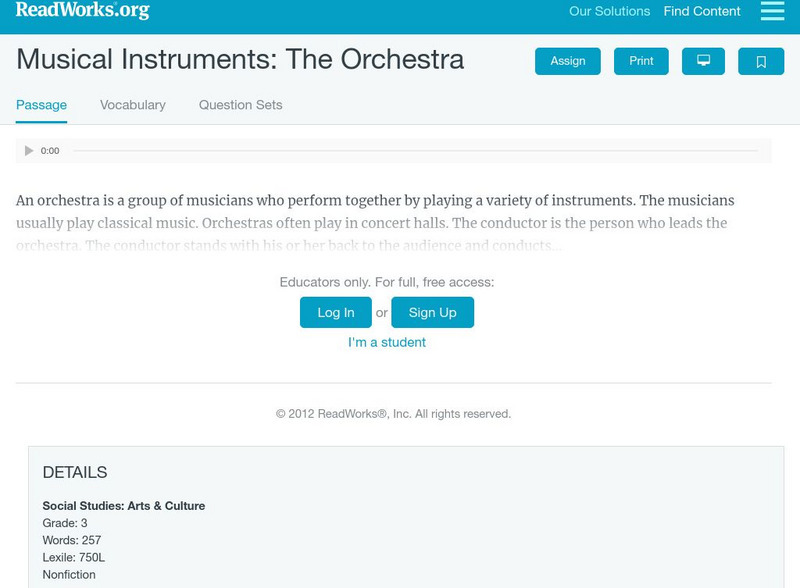Click the audio time 0:00 label

click(50, 151)
